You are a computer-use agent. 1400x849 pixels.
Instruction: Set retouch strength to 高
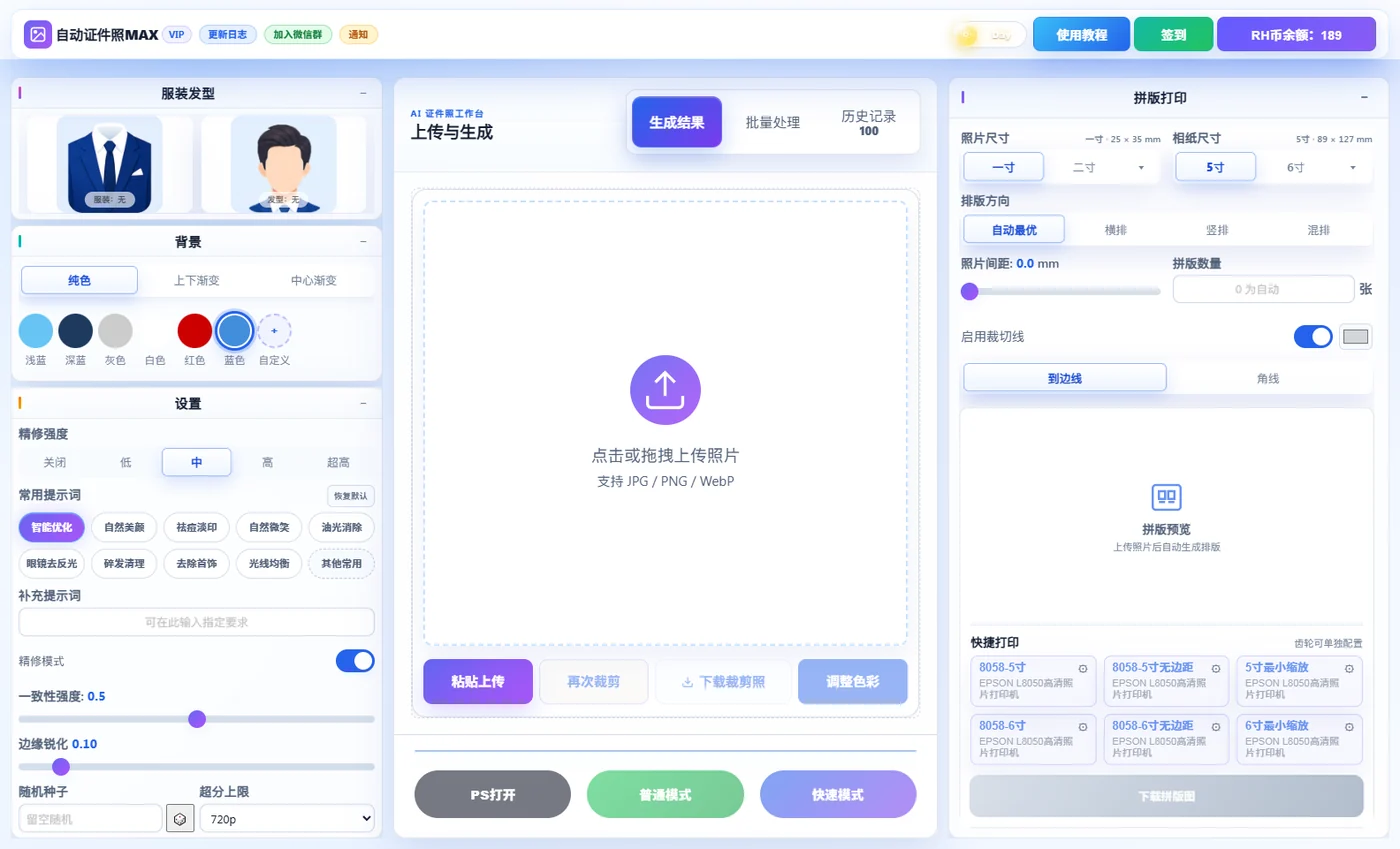268,462
